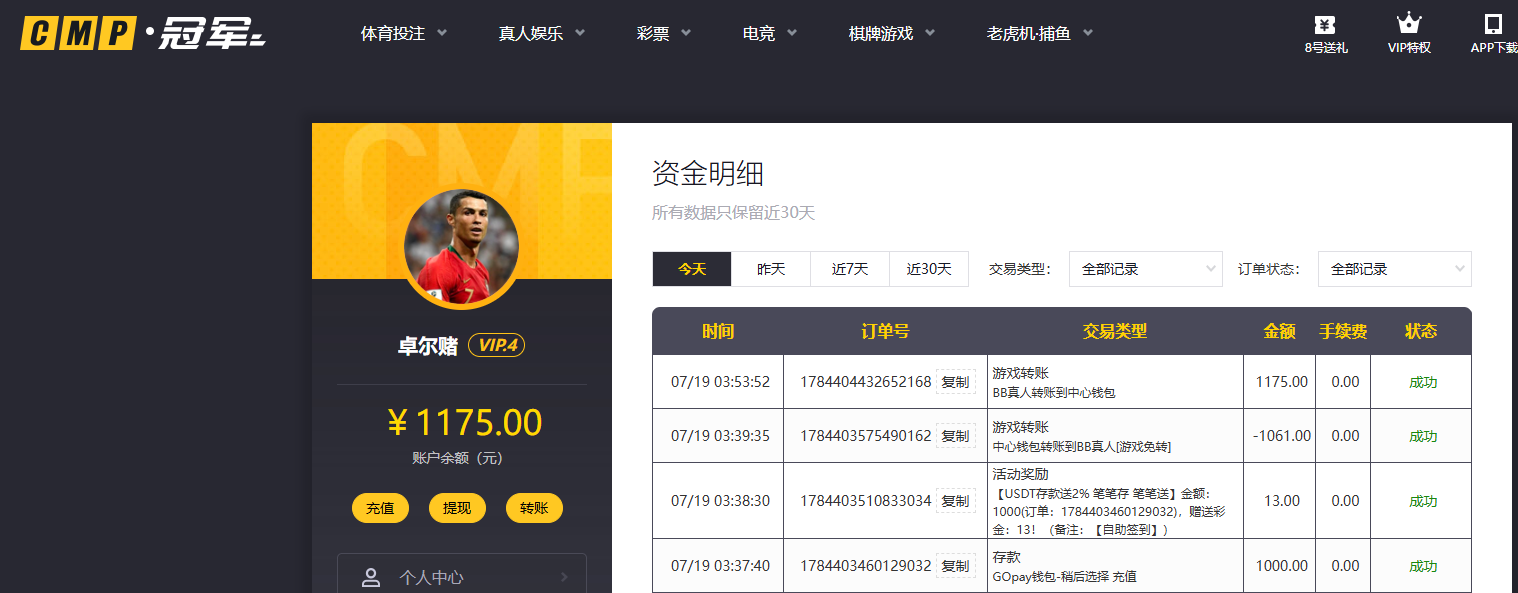This screenshot has height=593, width=1518.
Task: Click BB真人转账到中心钱包 description
Action: [1054, 393]
